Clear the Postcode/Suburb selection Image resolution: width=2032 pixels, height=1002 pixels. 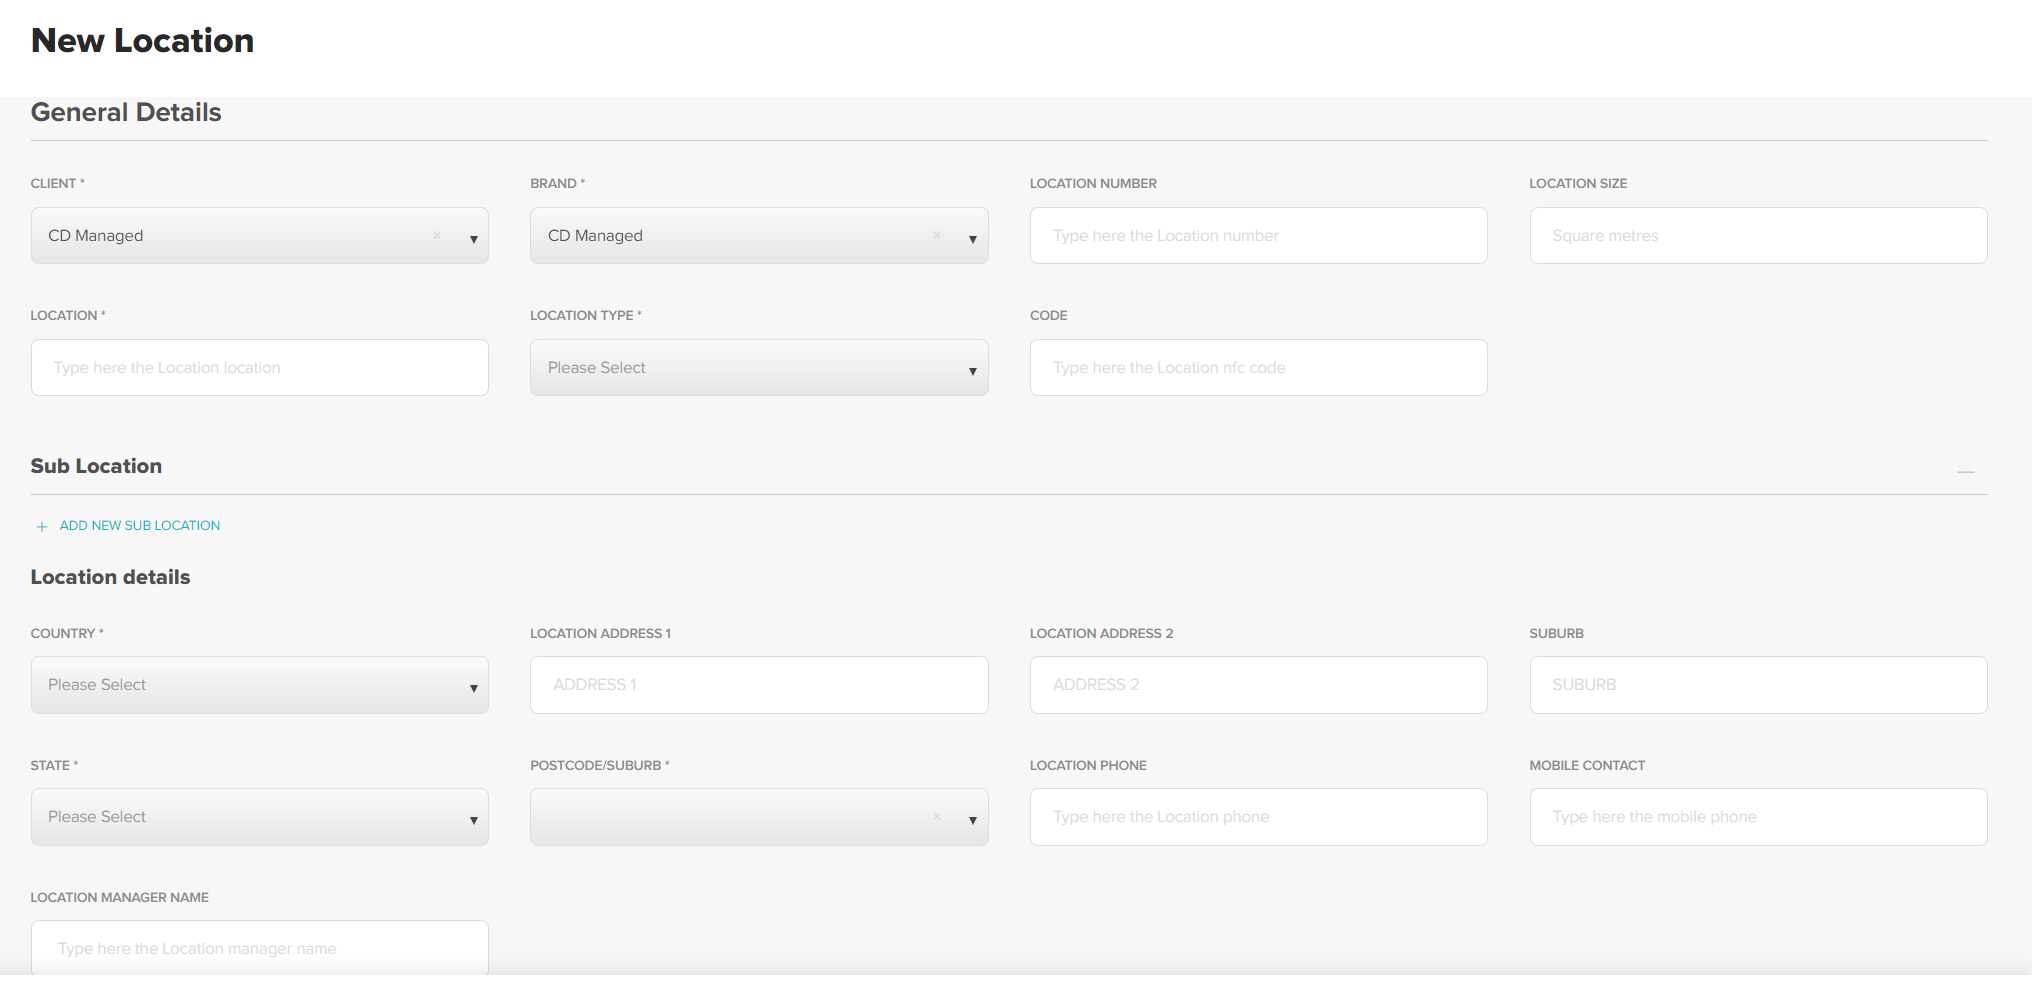tap(937, 817)
